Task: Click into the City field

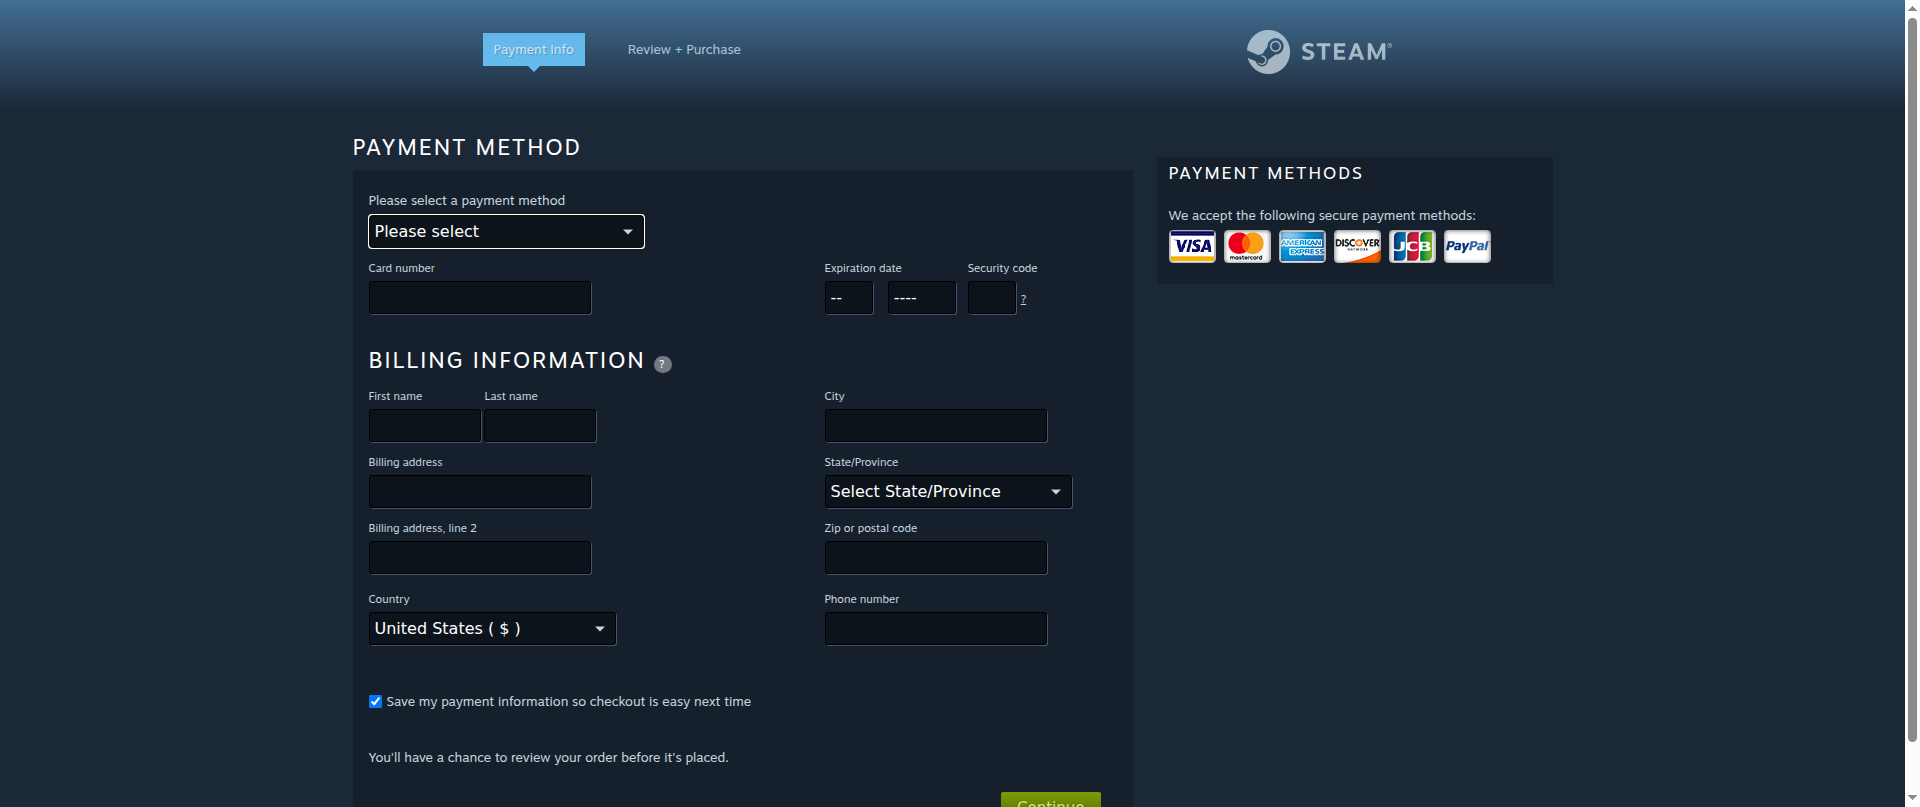Action: [936, 426]
